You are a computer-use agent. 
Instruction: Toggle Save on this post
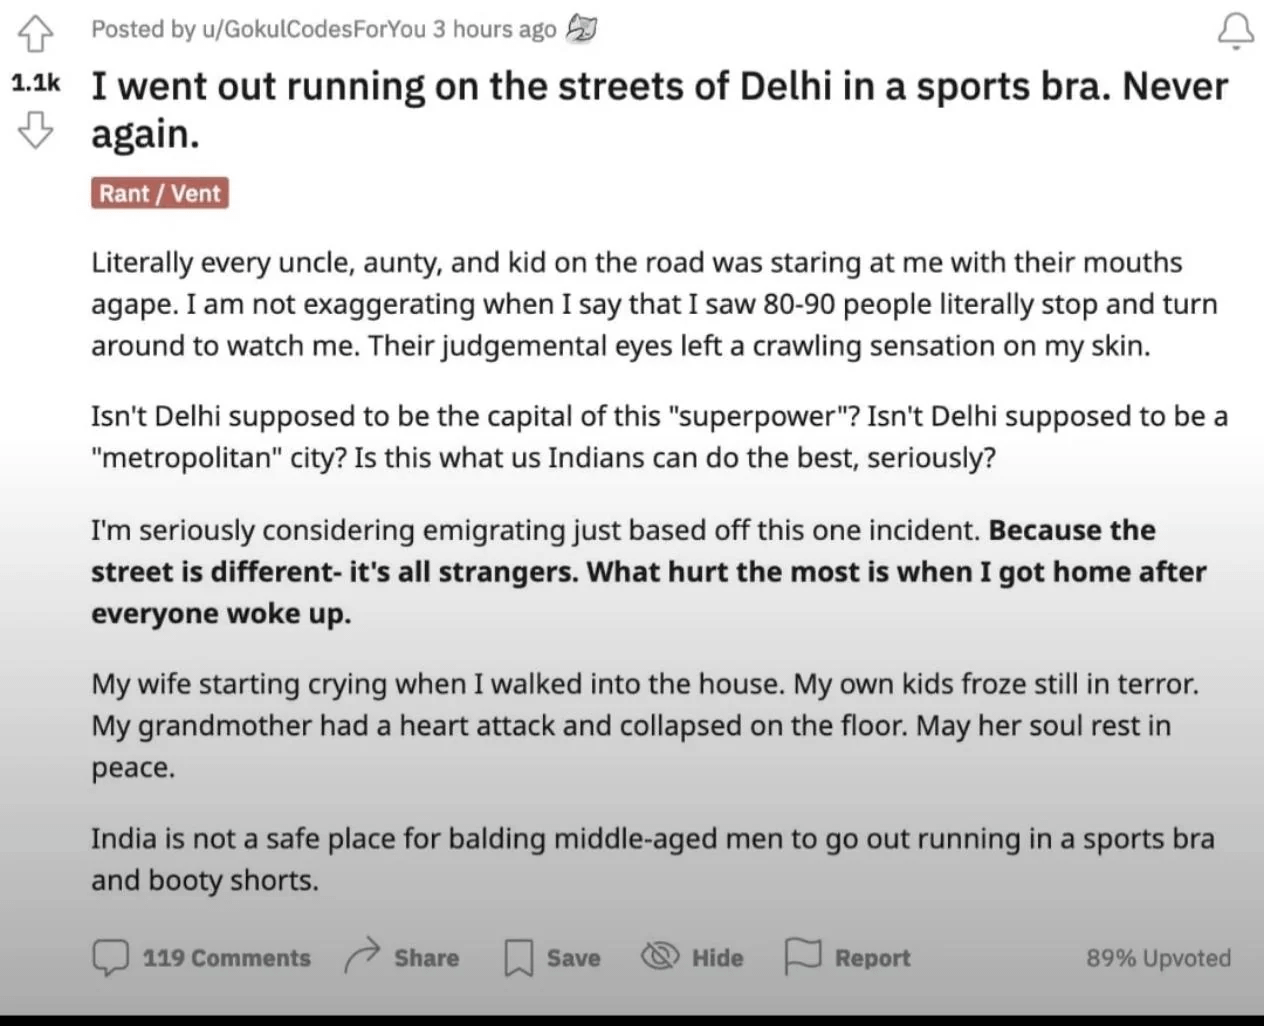573,958
